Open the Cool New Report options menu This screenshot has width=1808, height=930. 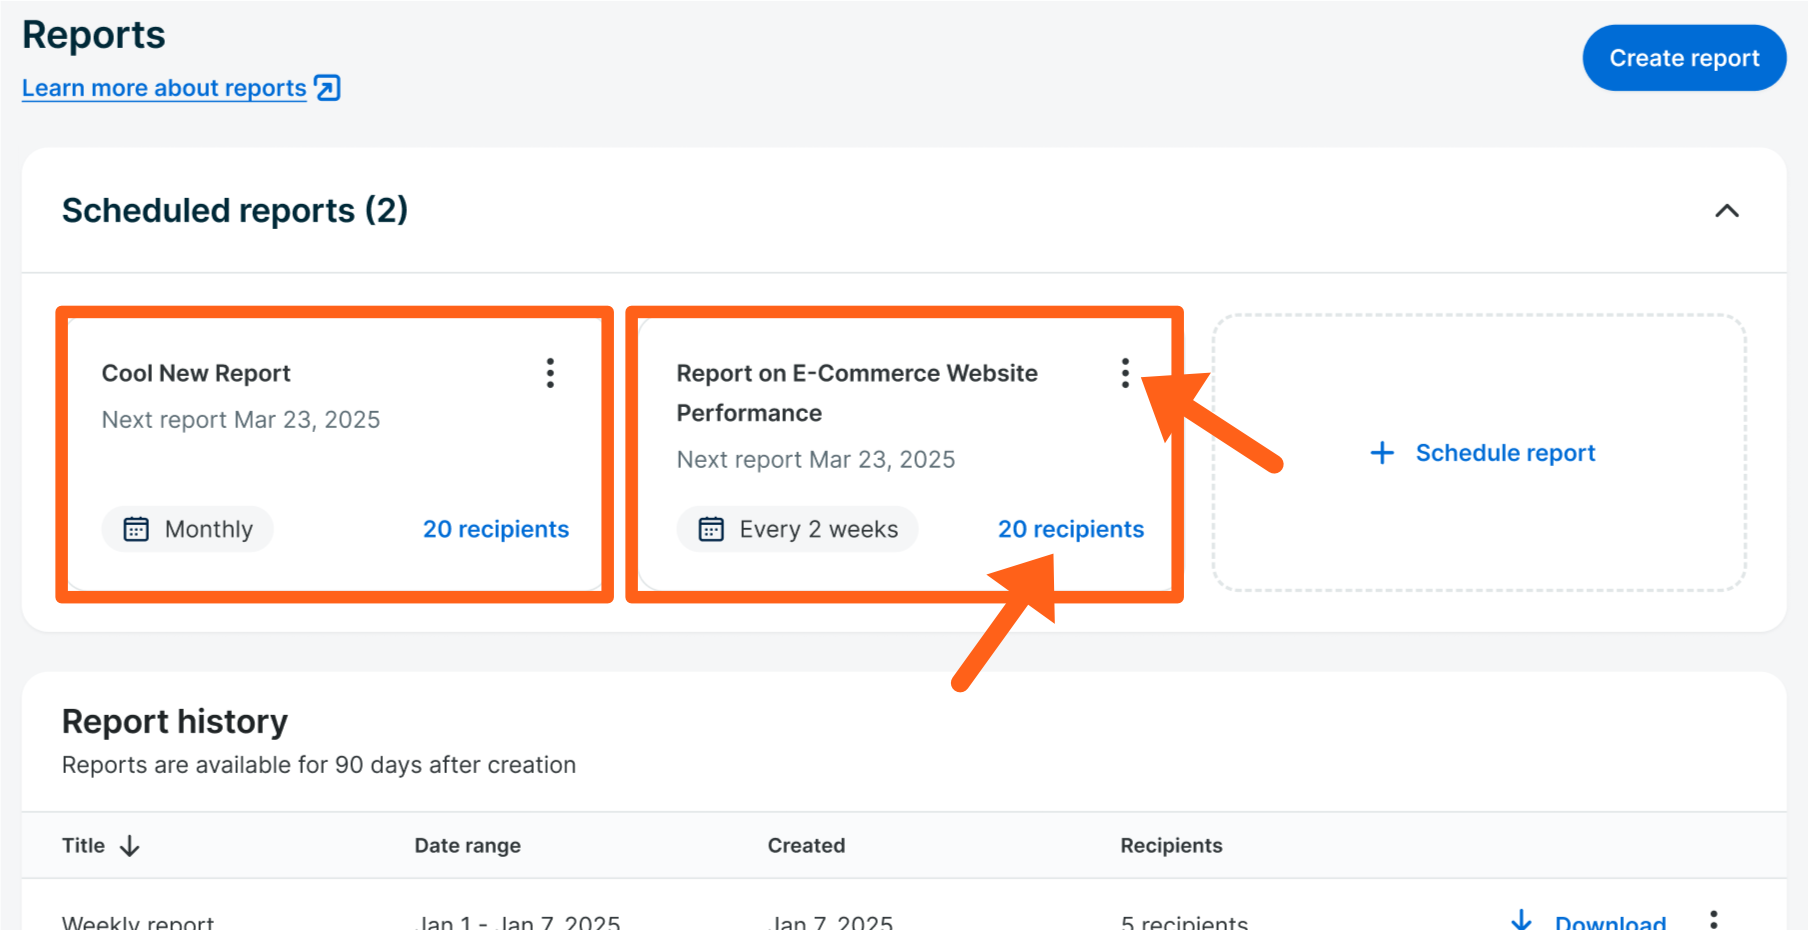(x=550, y=373)
